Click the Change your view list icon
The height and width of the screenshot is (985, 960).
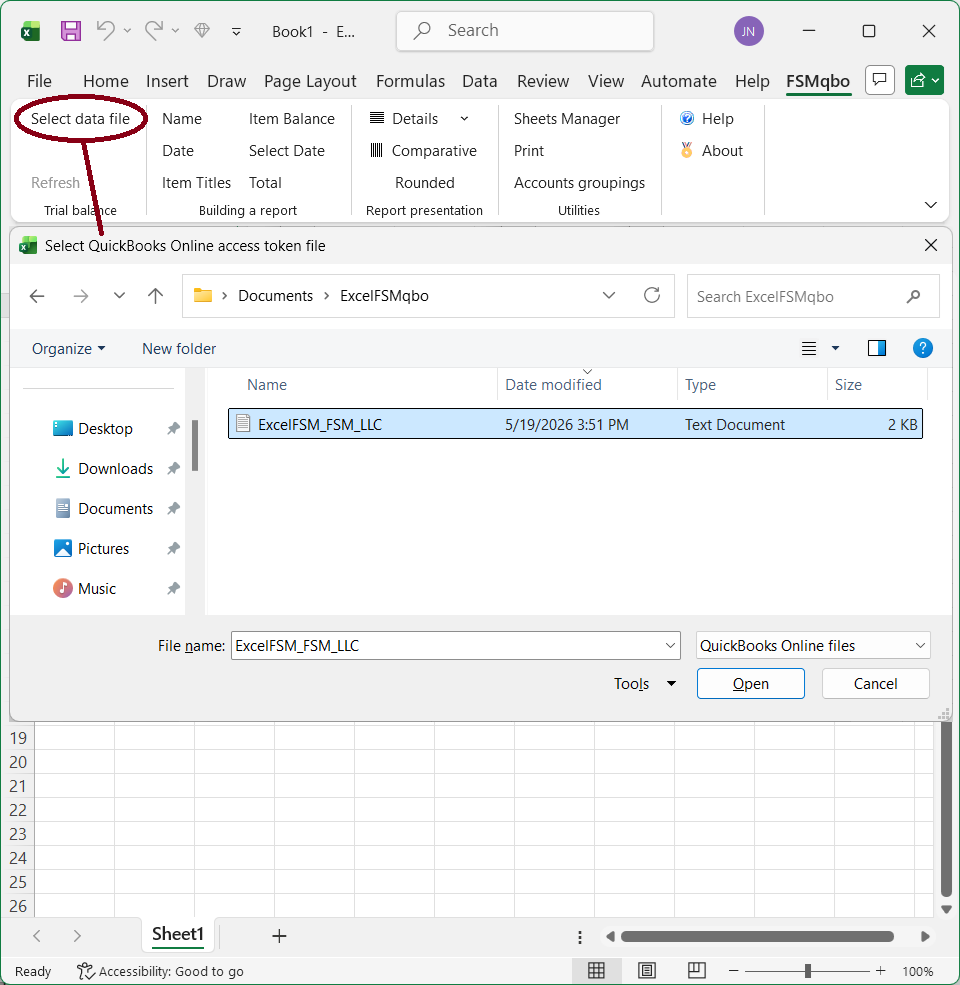click(x=809, y=349)
